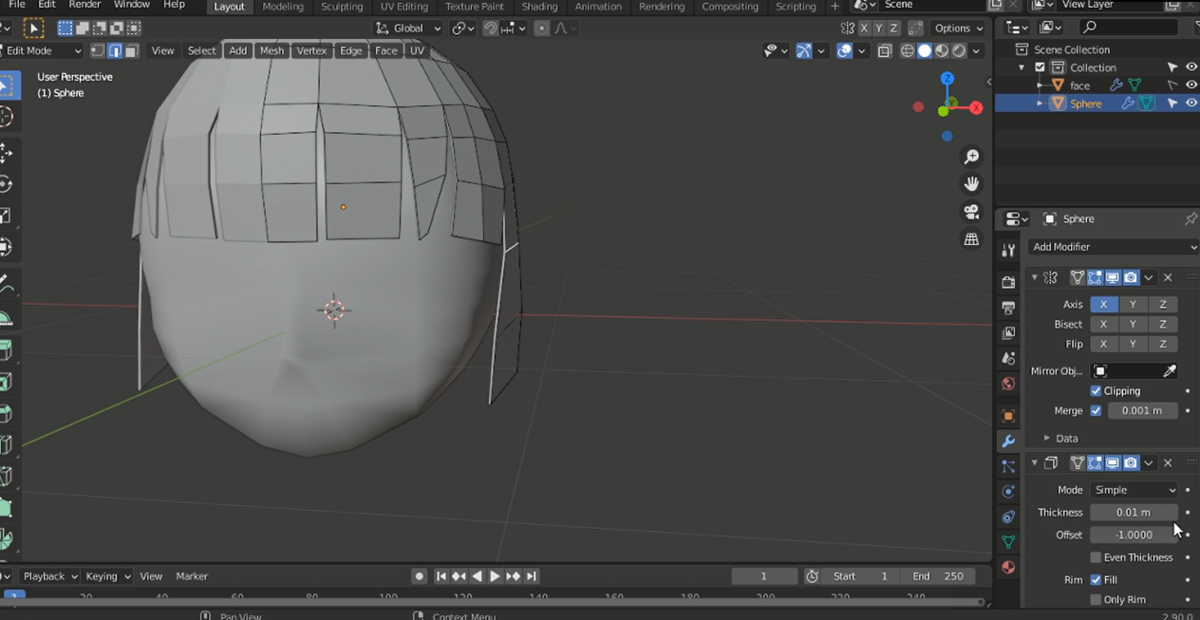Expand Sphere item in outliner
This screenshot has height=620, width=1200.
(x=1040, y=103)
